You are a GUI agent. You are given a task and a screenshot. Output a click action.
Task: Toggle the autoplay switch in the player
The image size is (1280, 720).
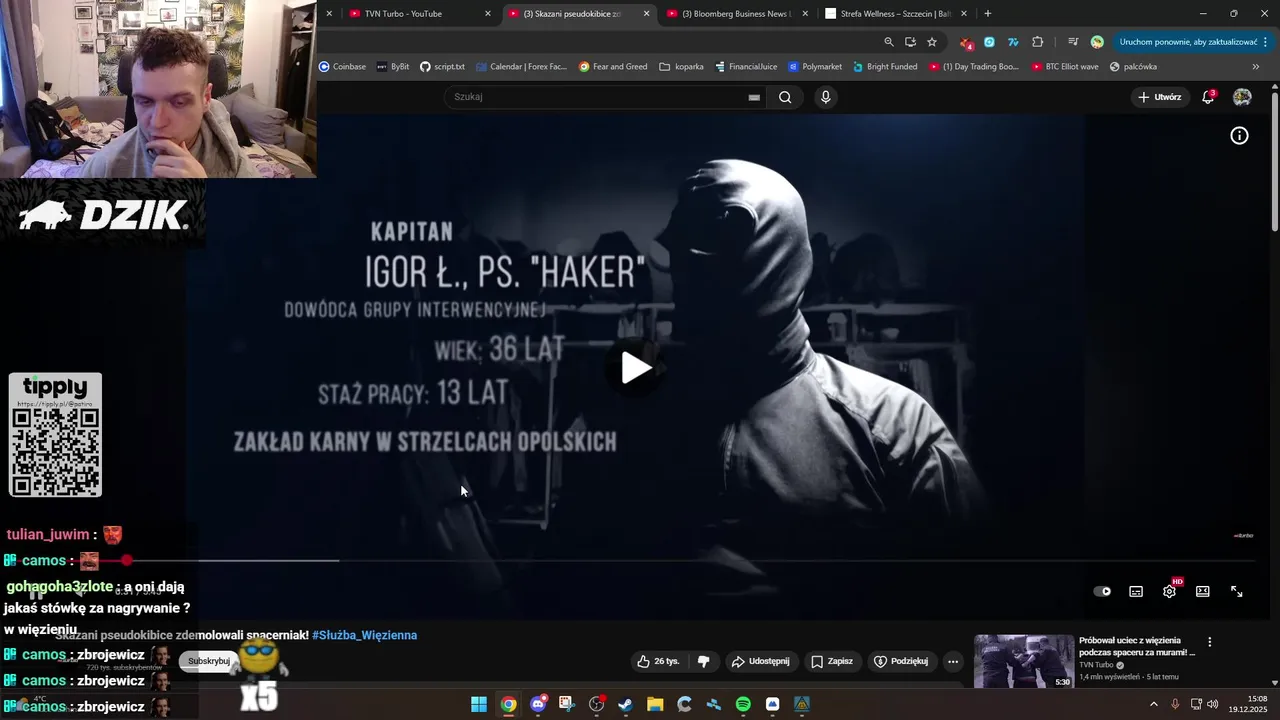(x=1102, y=591)
